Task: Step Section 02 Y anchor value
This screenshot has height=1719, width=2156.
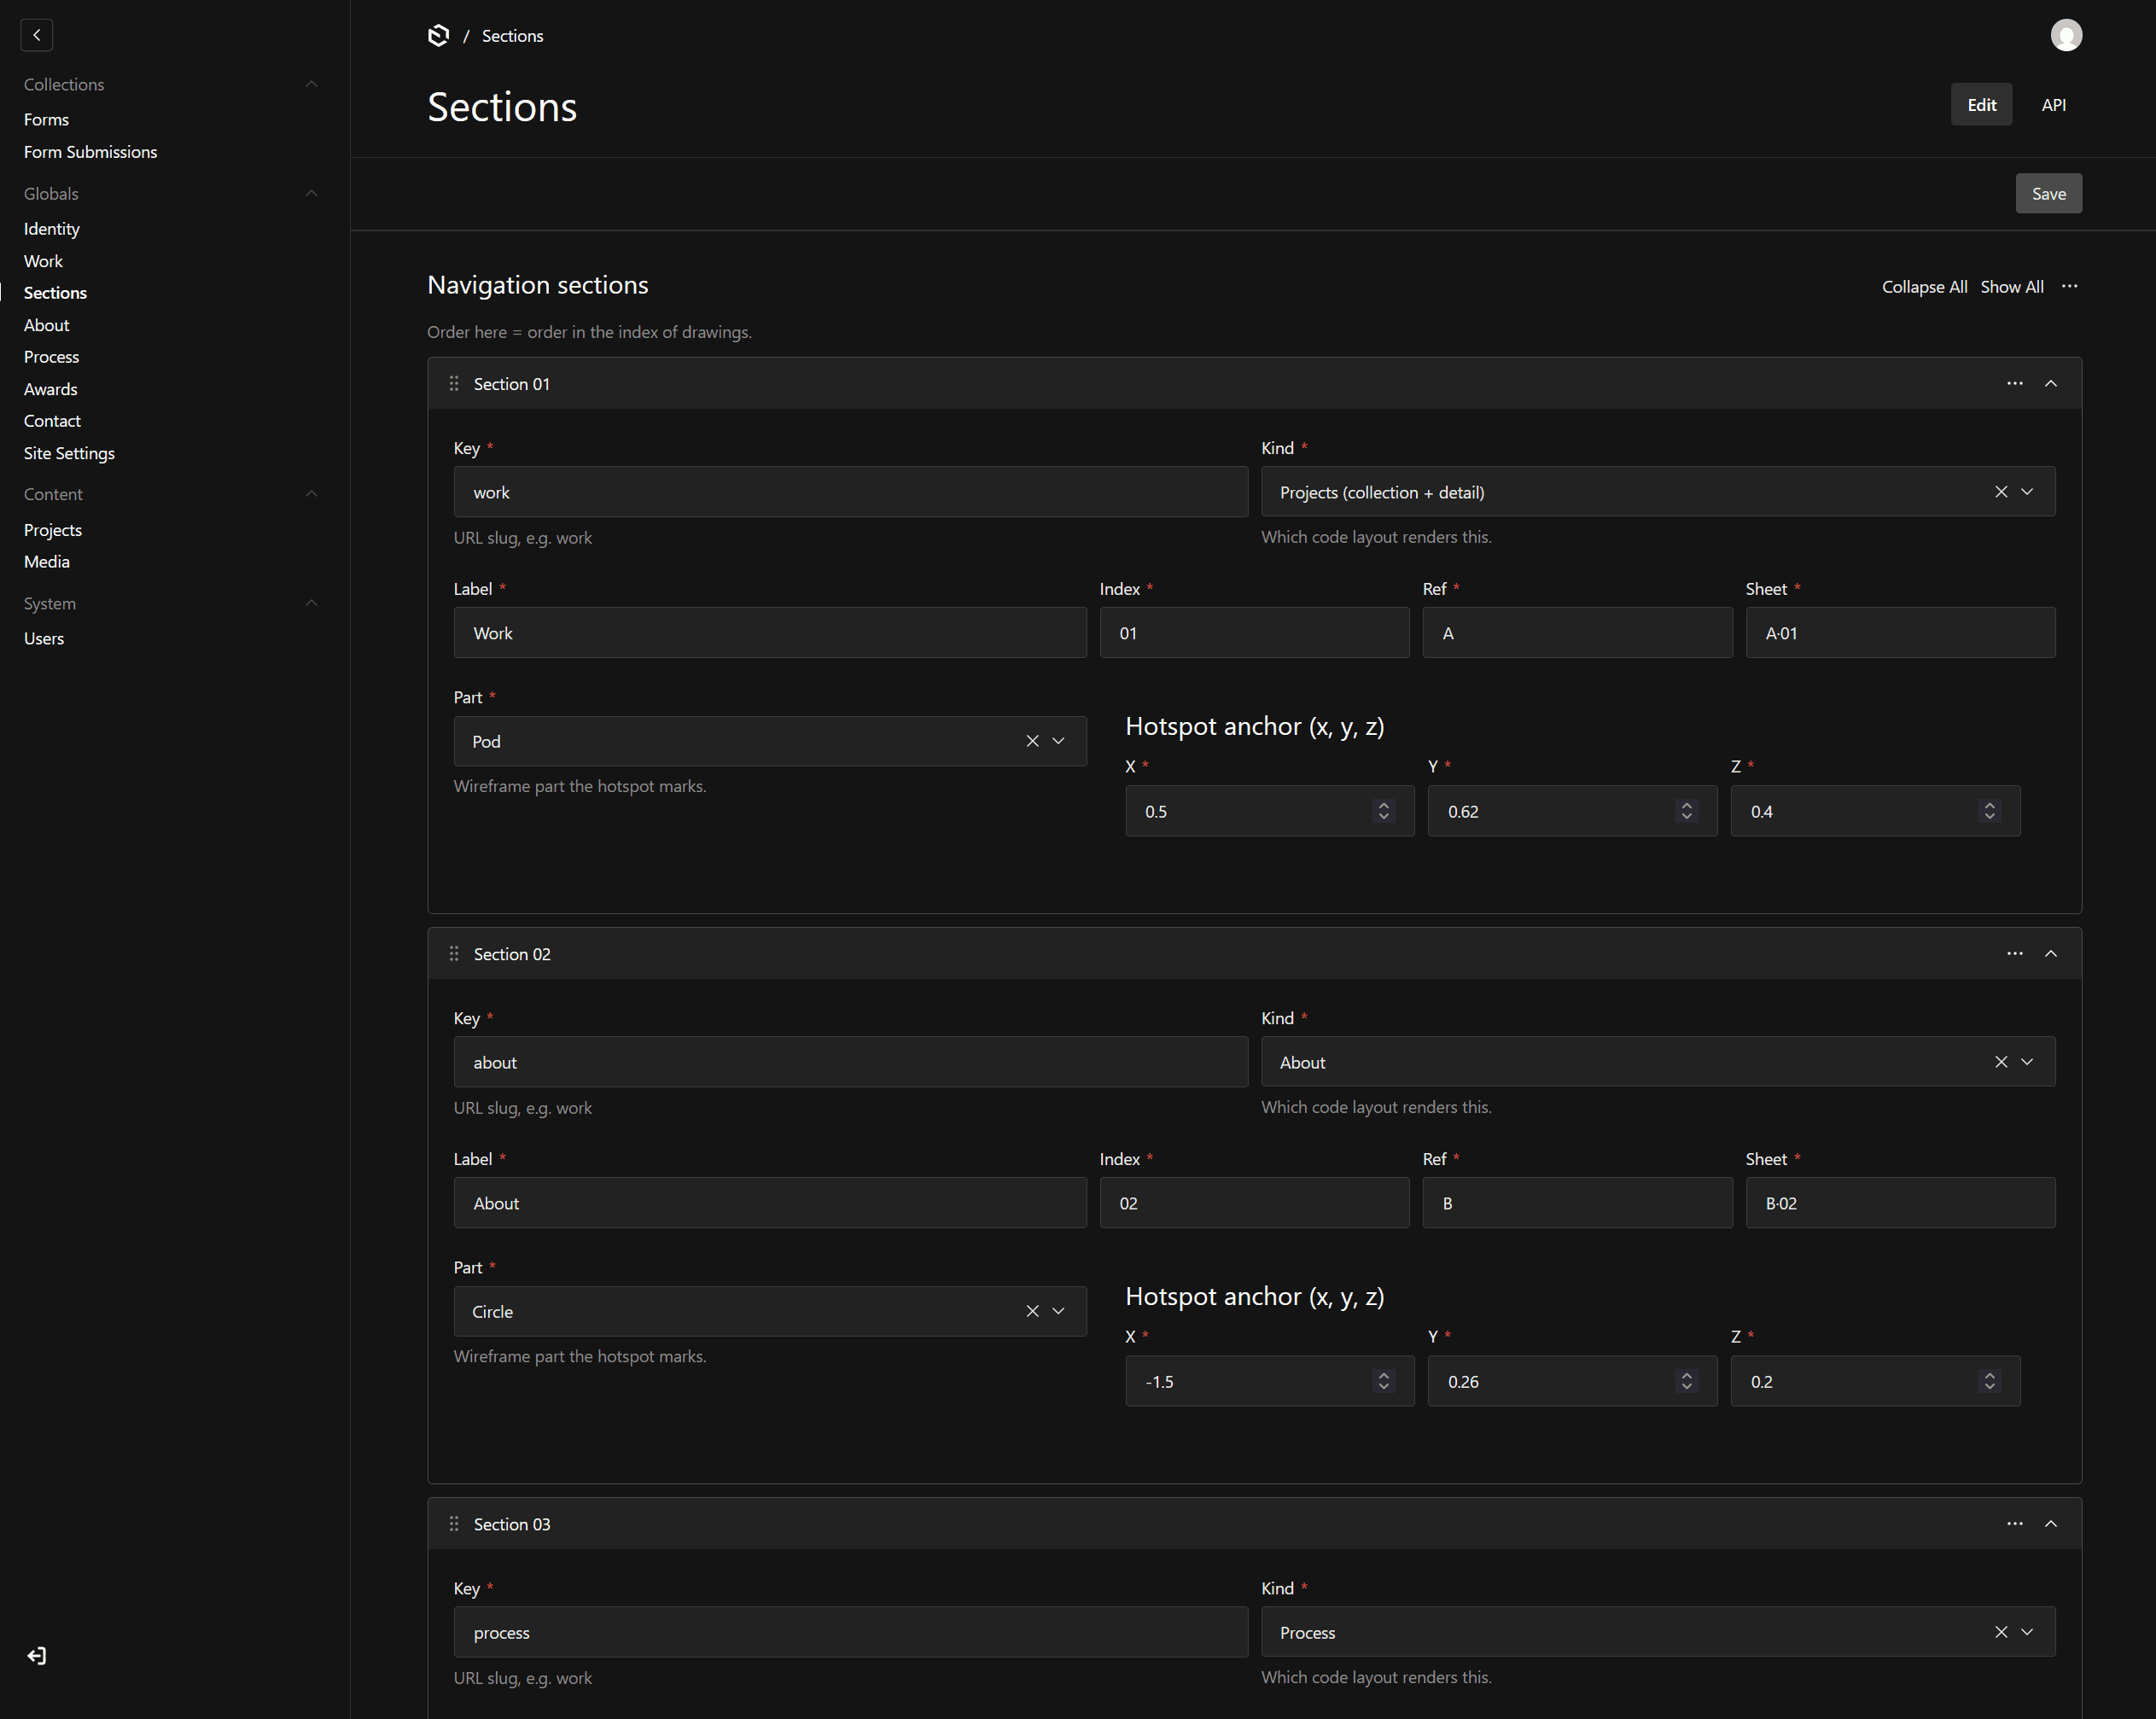Action: pyautogui.click(x=1686, y=1381)
